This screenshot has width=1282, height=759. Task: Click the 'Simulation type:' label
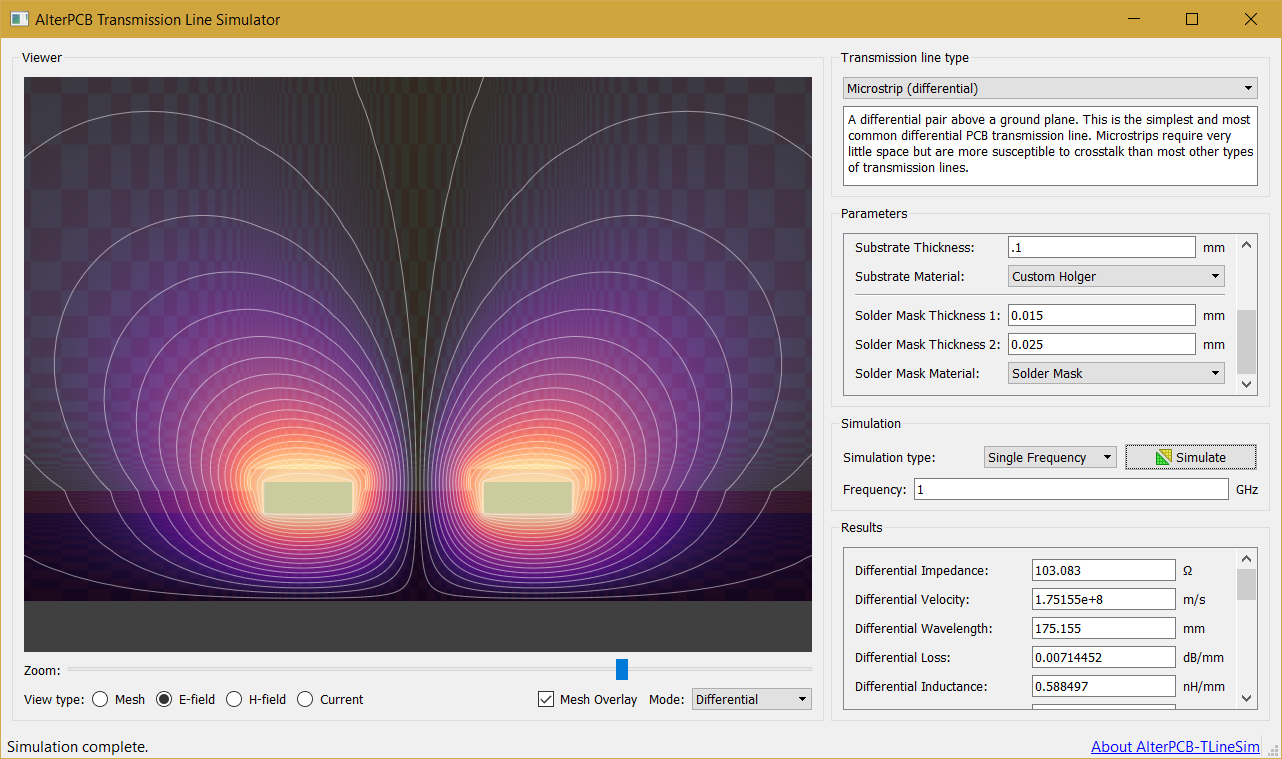pyautogui.click(x=889, y=458)
